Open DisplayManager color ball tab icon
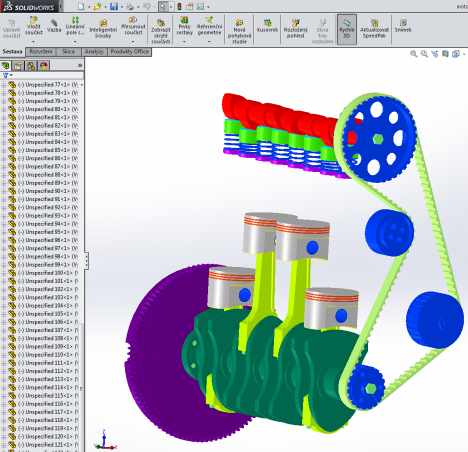This screenshot has height=452, width=468. [44, 65]
